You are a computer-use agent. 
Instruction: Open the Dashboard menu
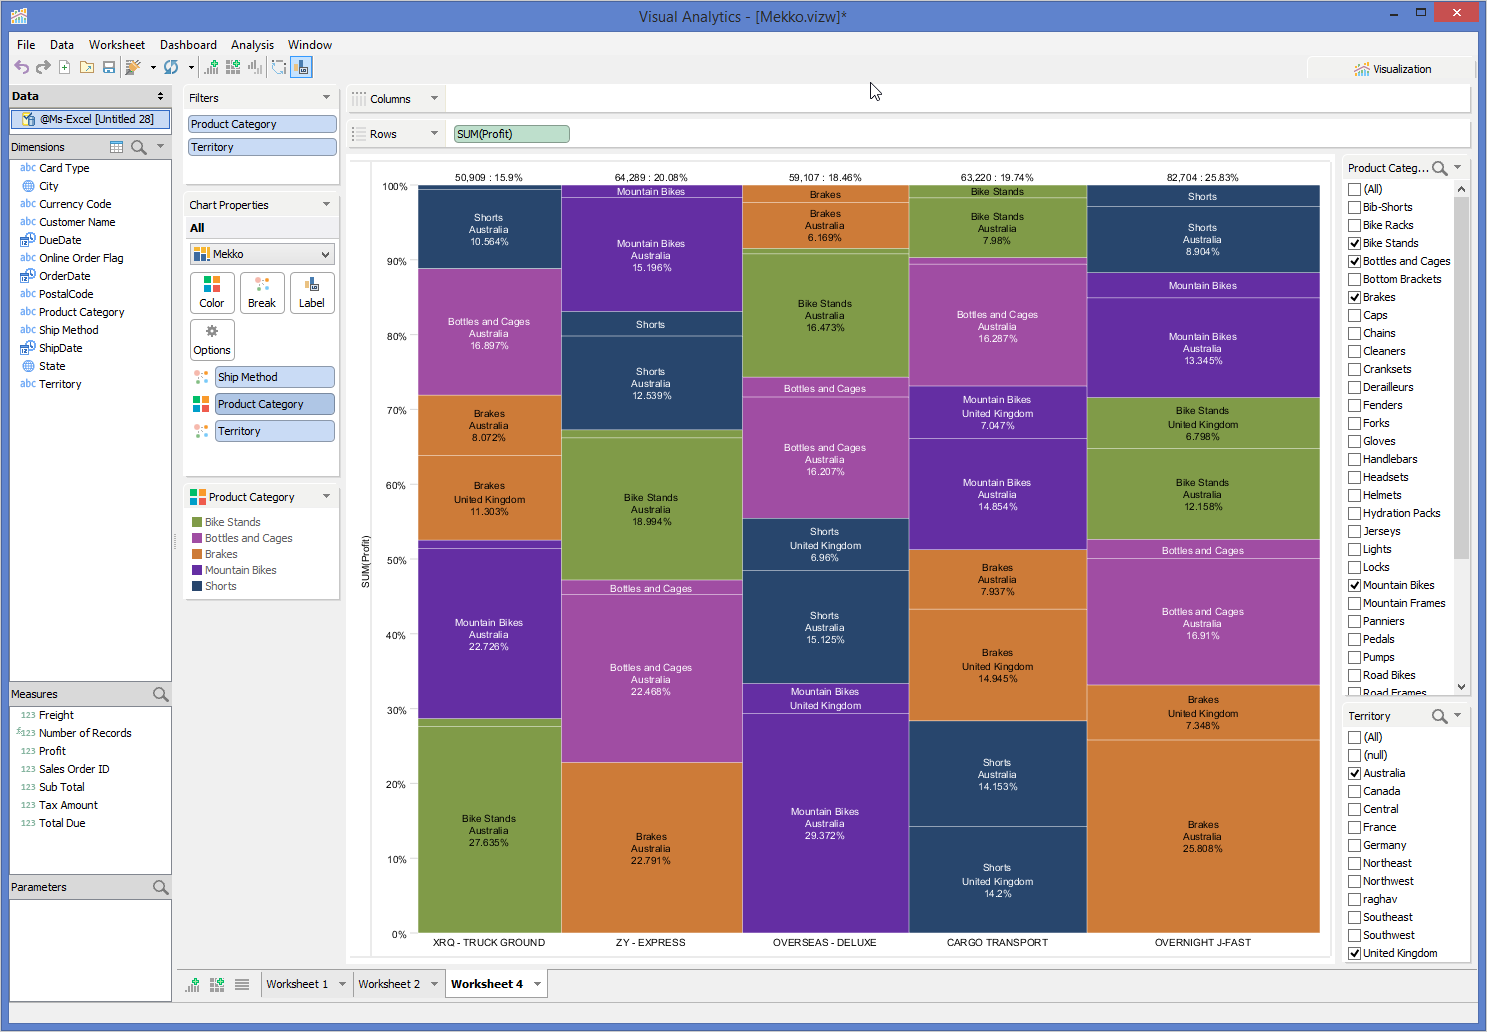[x=188, y=45]
